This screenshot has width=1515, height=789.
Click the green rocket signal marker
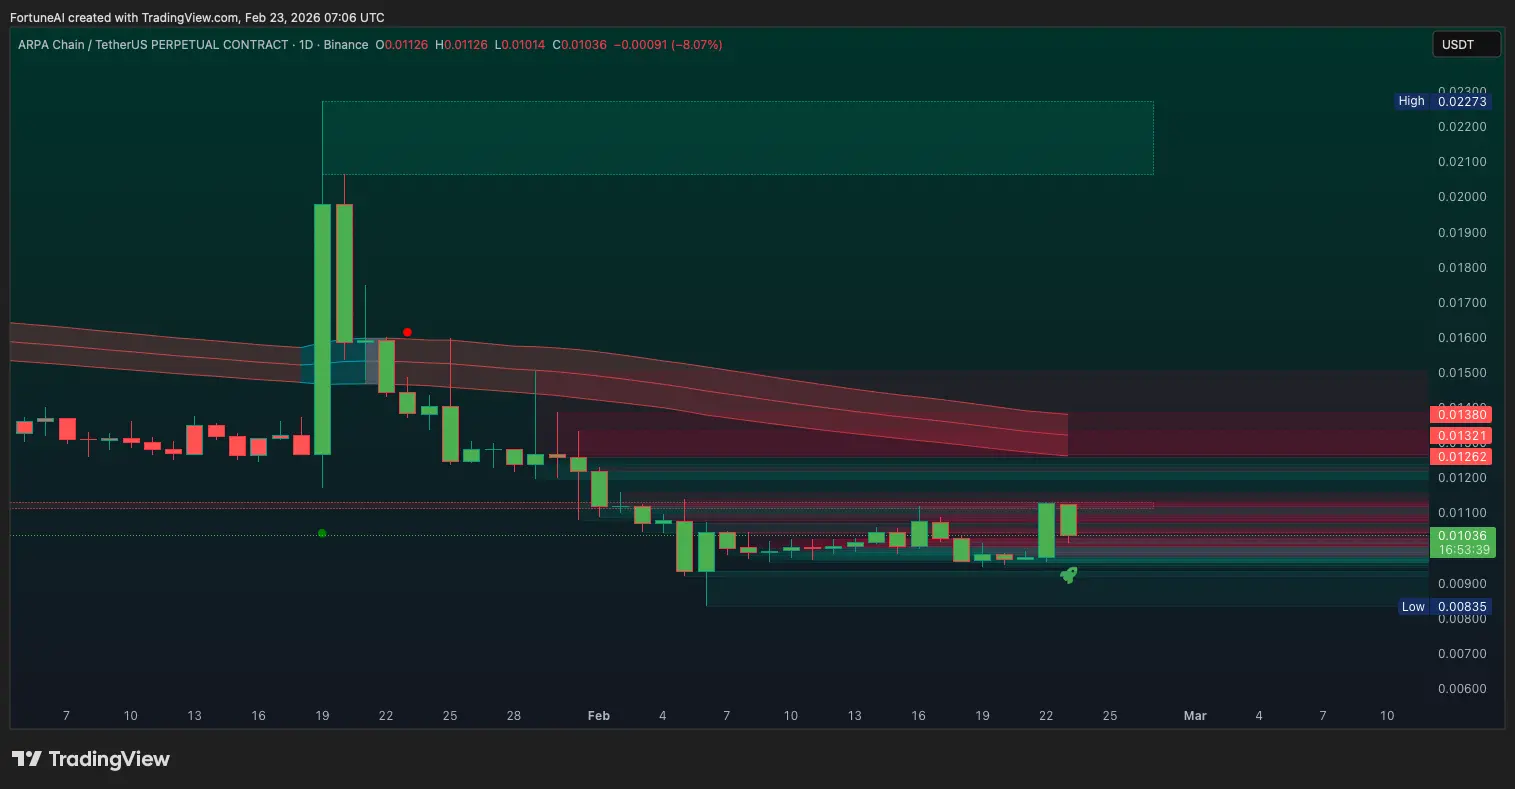[1068, 574]
